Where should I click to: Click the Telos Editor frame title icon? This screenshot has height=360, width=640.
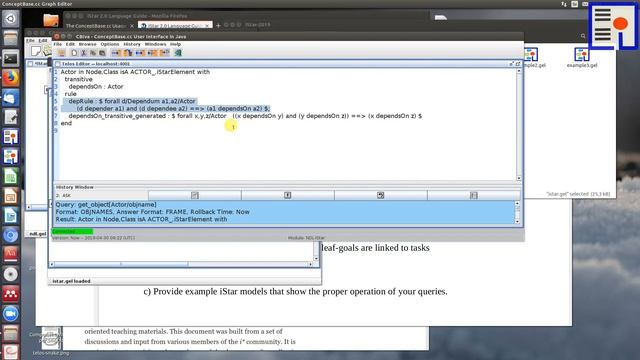point(58,64)
